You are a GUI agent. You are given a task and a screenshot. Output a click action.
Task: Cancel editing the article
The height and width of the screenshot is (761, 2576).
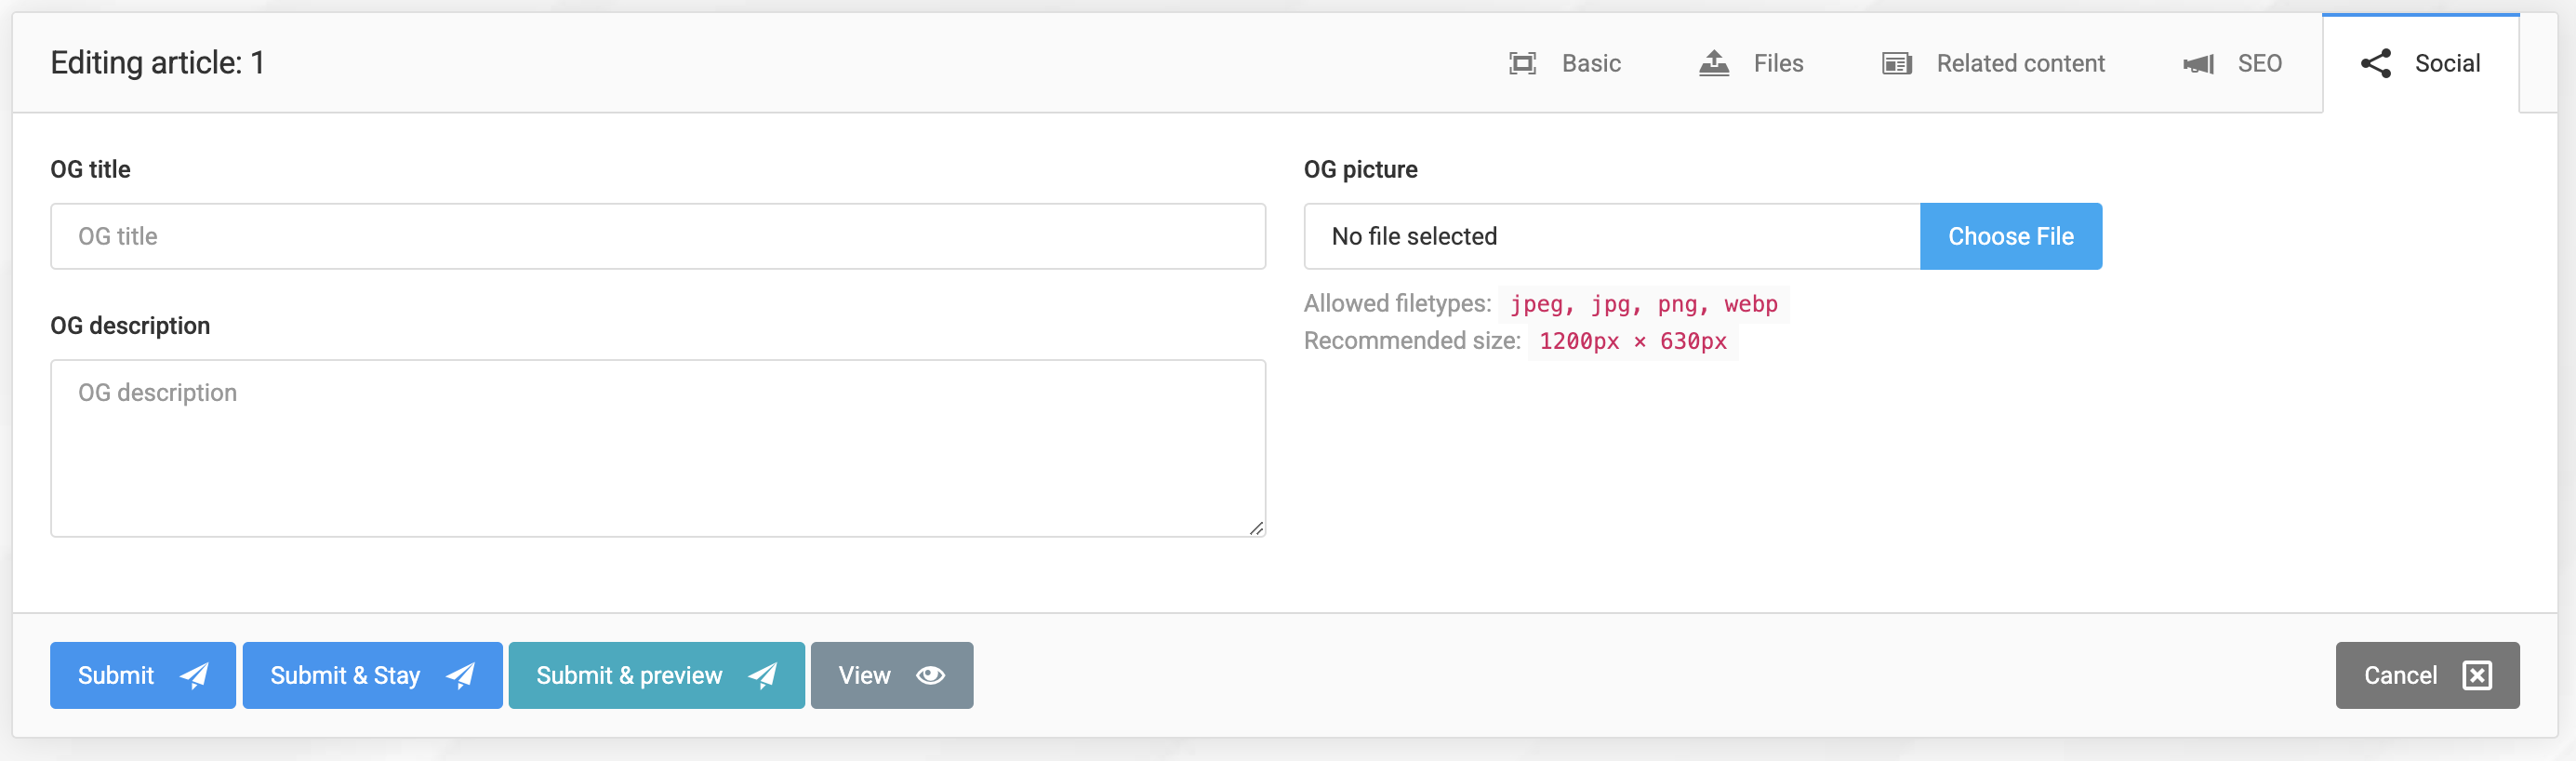pos(2400,676)
